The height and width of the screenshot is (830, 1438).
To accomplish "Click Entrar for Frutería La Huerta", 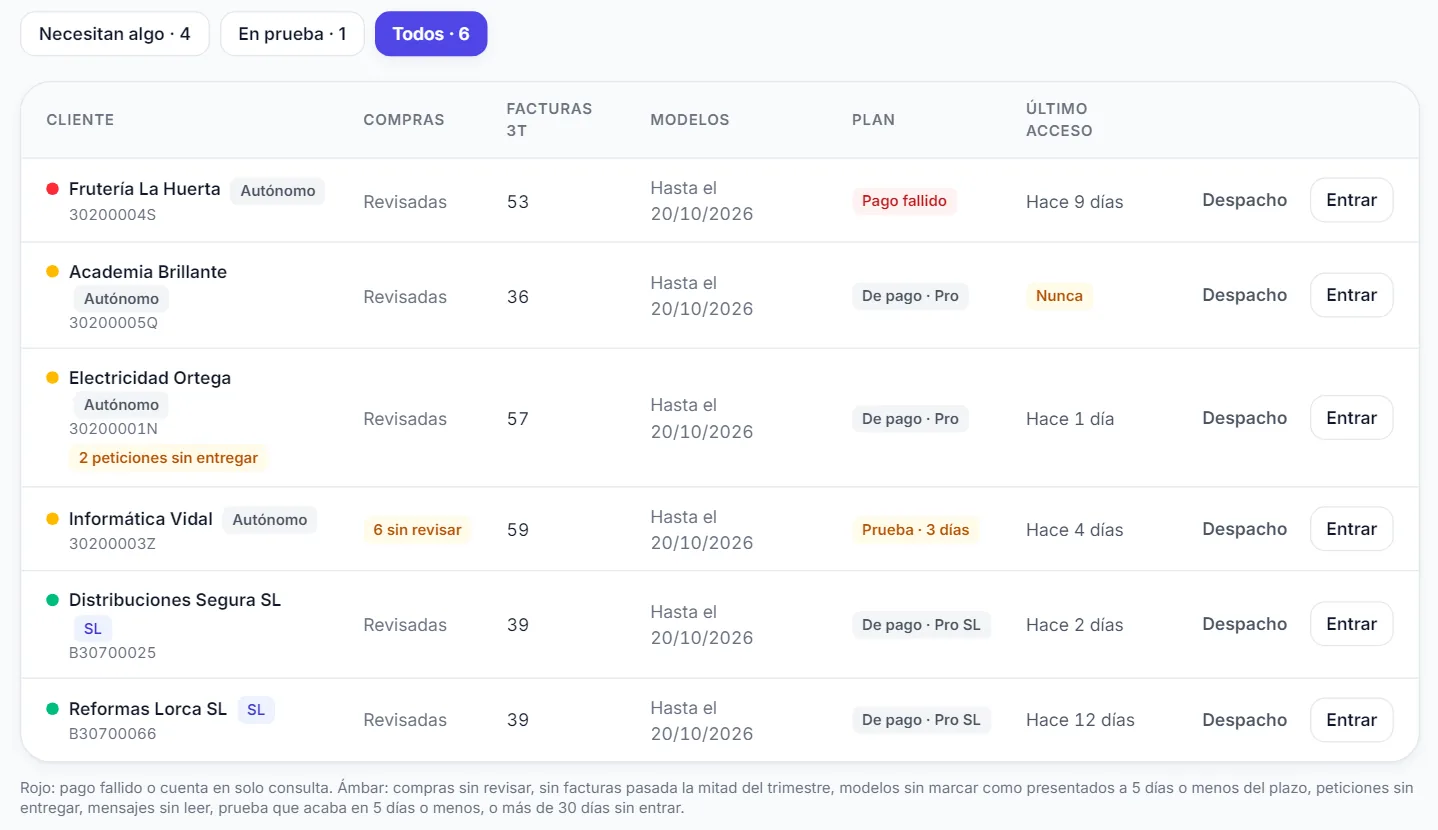I will 1351,200.
